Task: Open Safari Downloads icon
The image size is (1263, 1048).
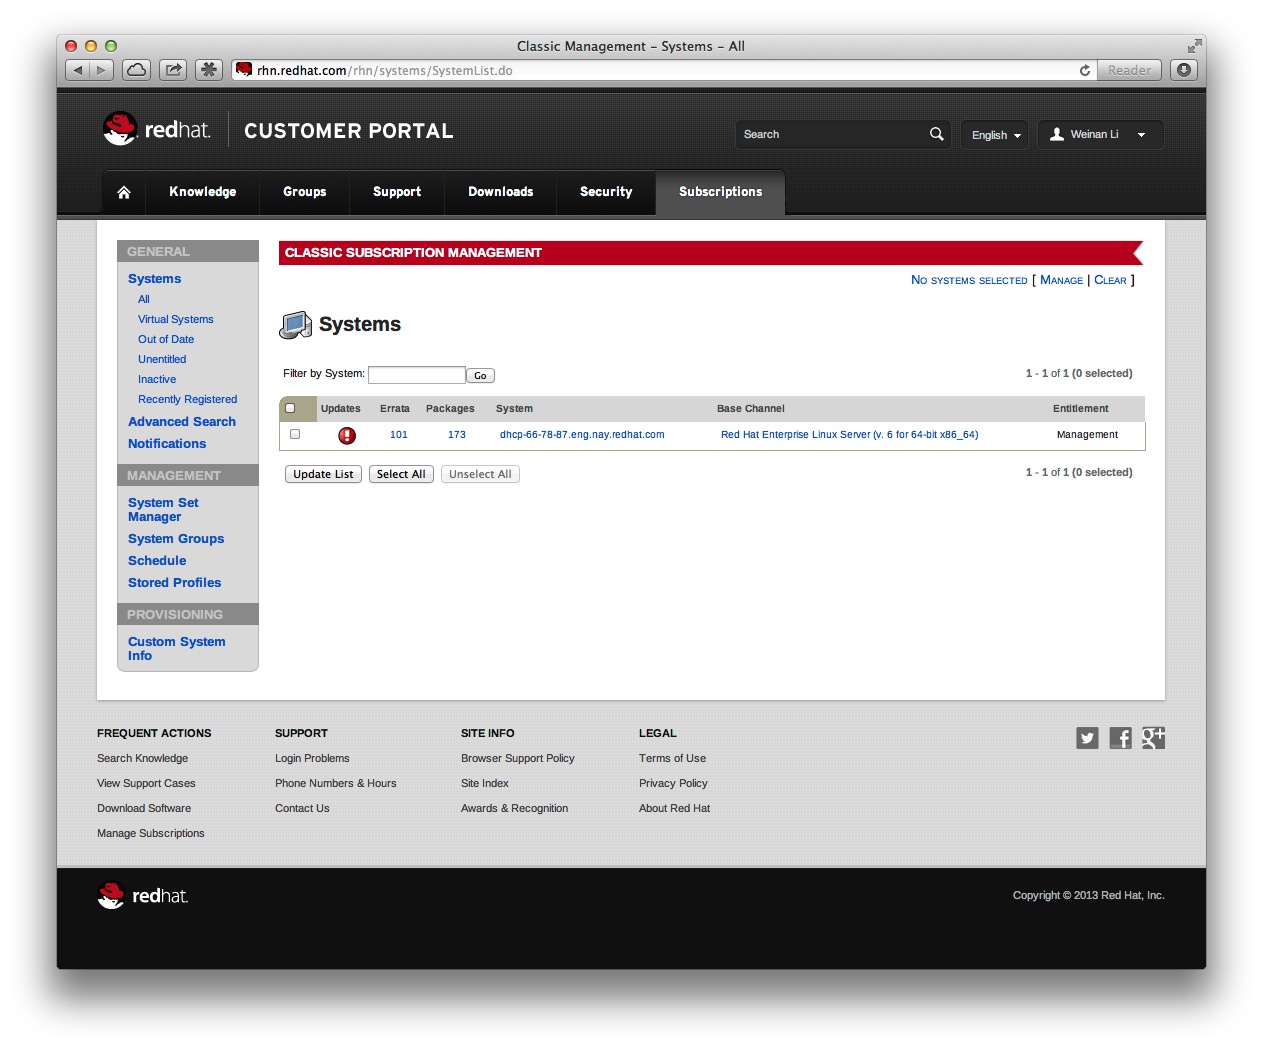Action: (x=1184, y=70)
